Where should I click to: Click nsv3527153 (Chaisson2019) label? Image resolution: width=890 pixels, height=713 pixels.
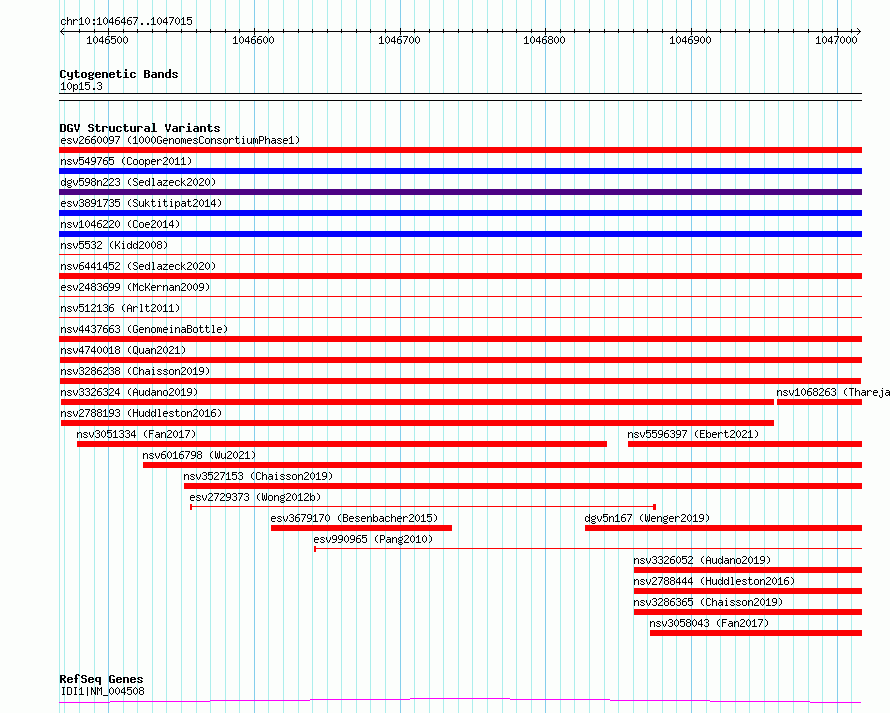tap(258, 476)
